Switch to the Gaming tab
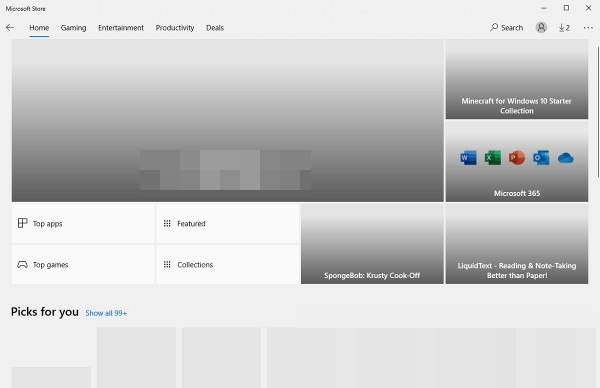600x388 pixels. pos(73,28)
